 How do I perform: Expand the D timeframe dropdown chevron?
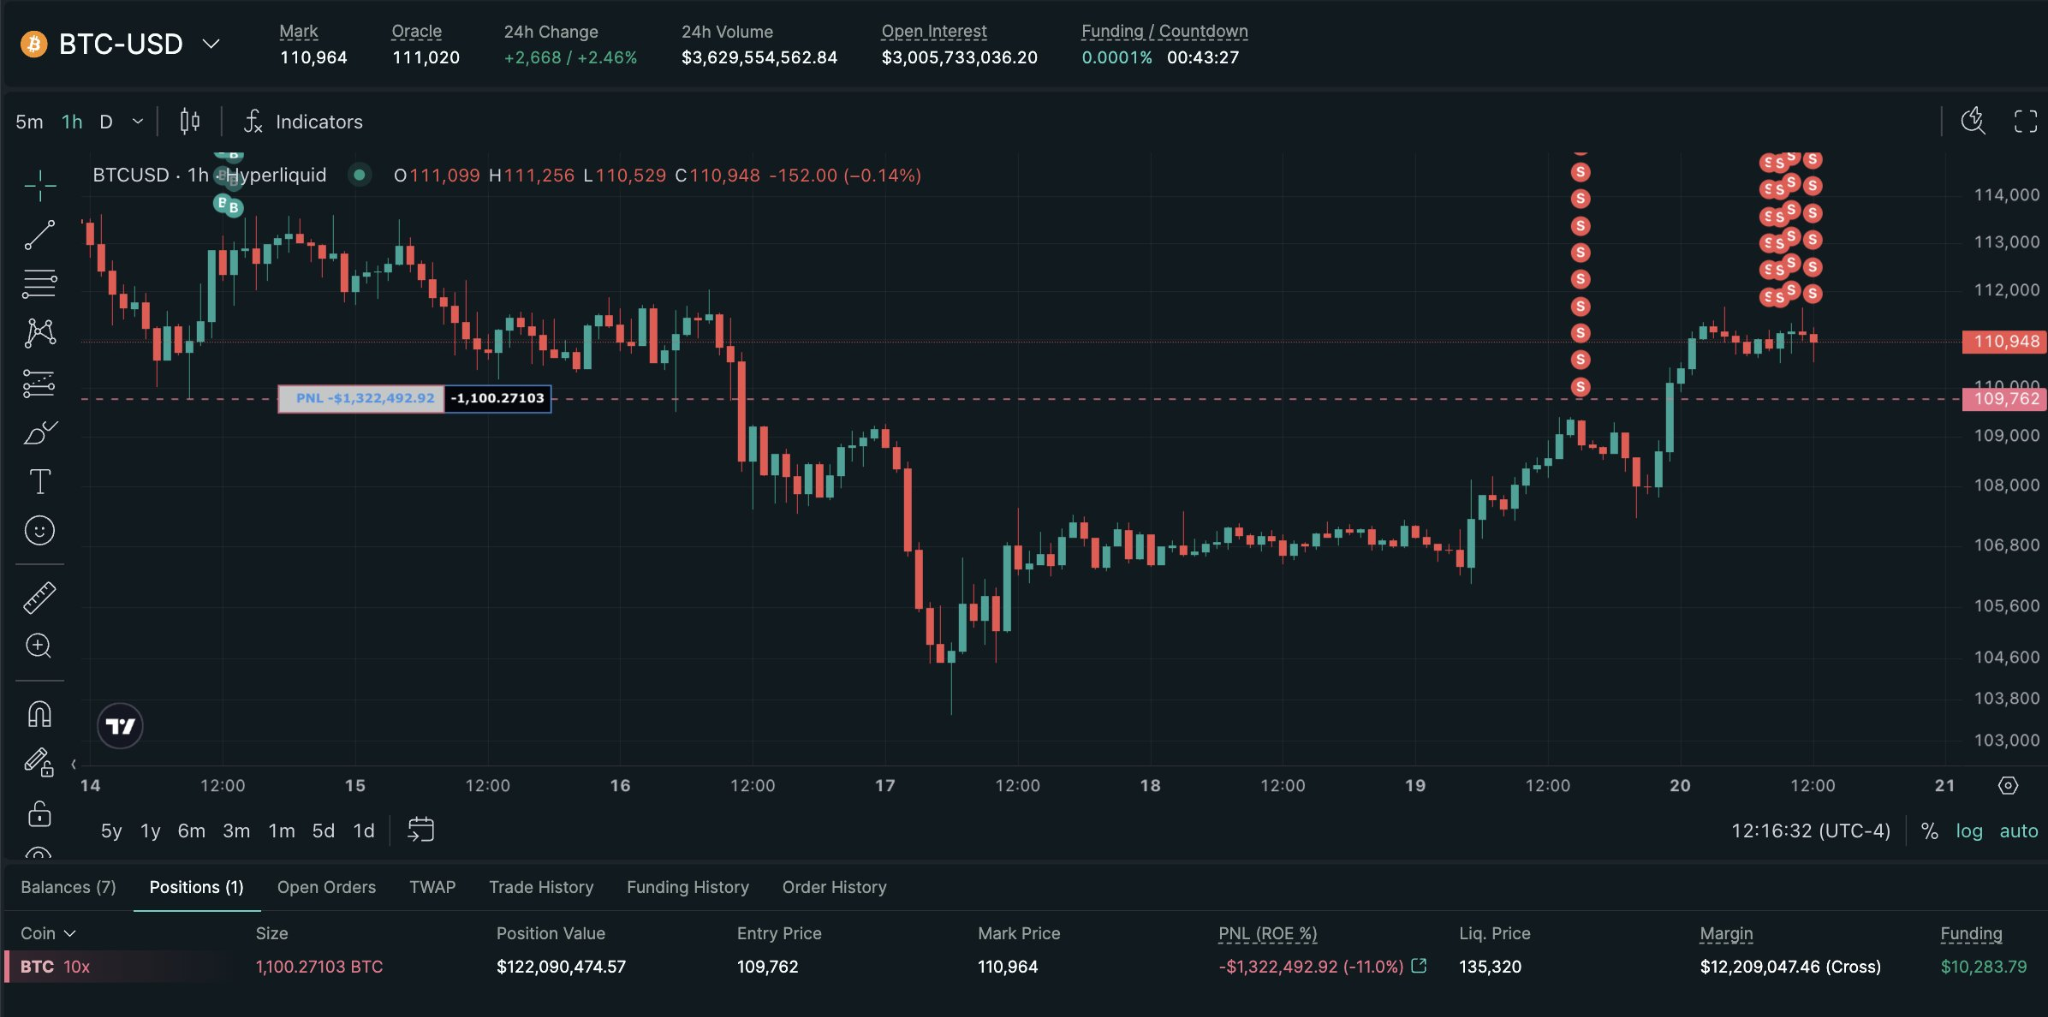[x=137, y=121]
